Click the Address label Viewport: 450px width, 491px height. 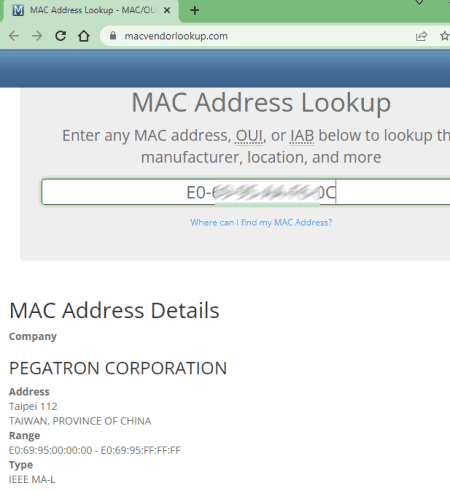(x=29, y=392)
